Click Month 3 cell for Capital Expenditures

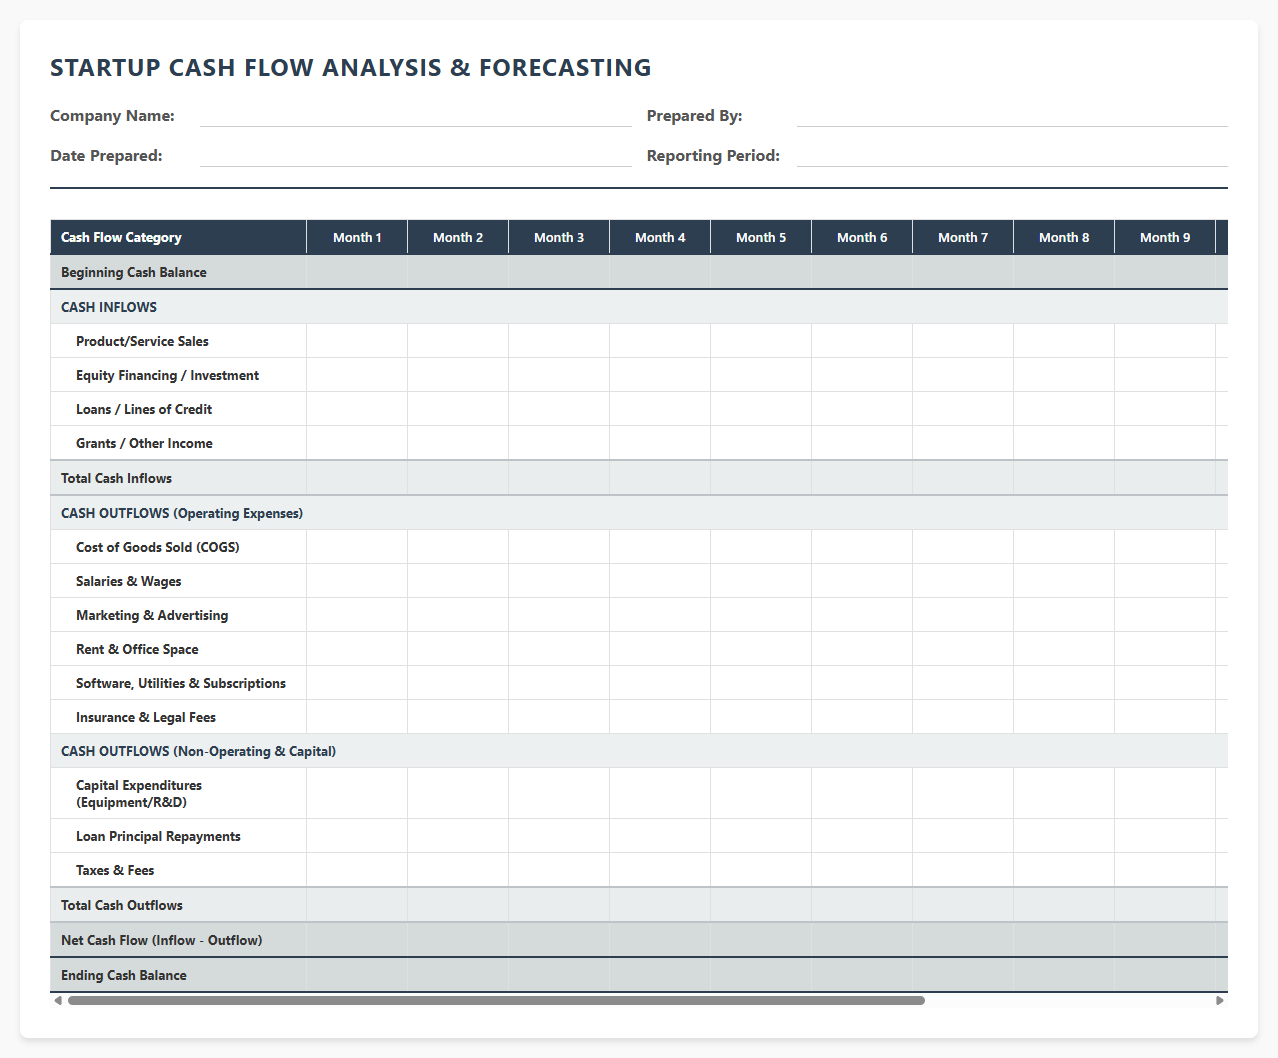coord(559,794)
